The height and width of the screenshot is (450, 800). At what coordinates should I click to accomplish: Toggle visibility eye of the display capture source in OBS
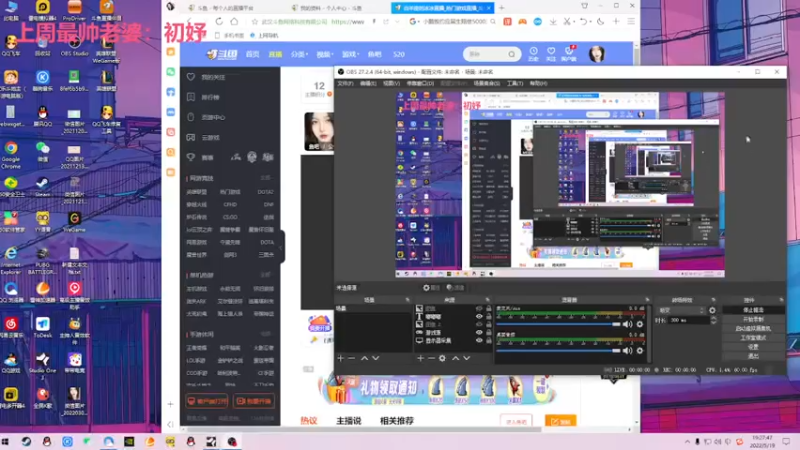(479, 340)
